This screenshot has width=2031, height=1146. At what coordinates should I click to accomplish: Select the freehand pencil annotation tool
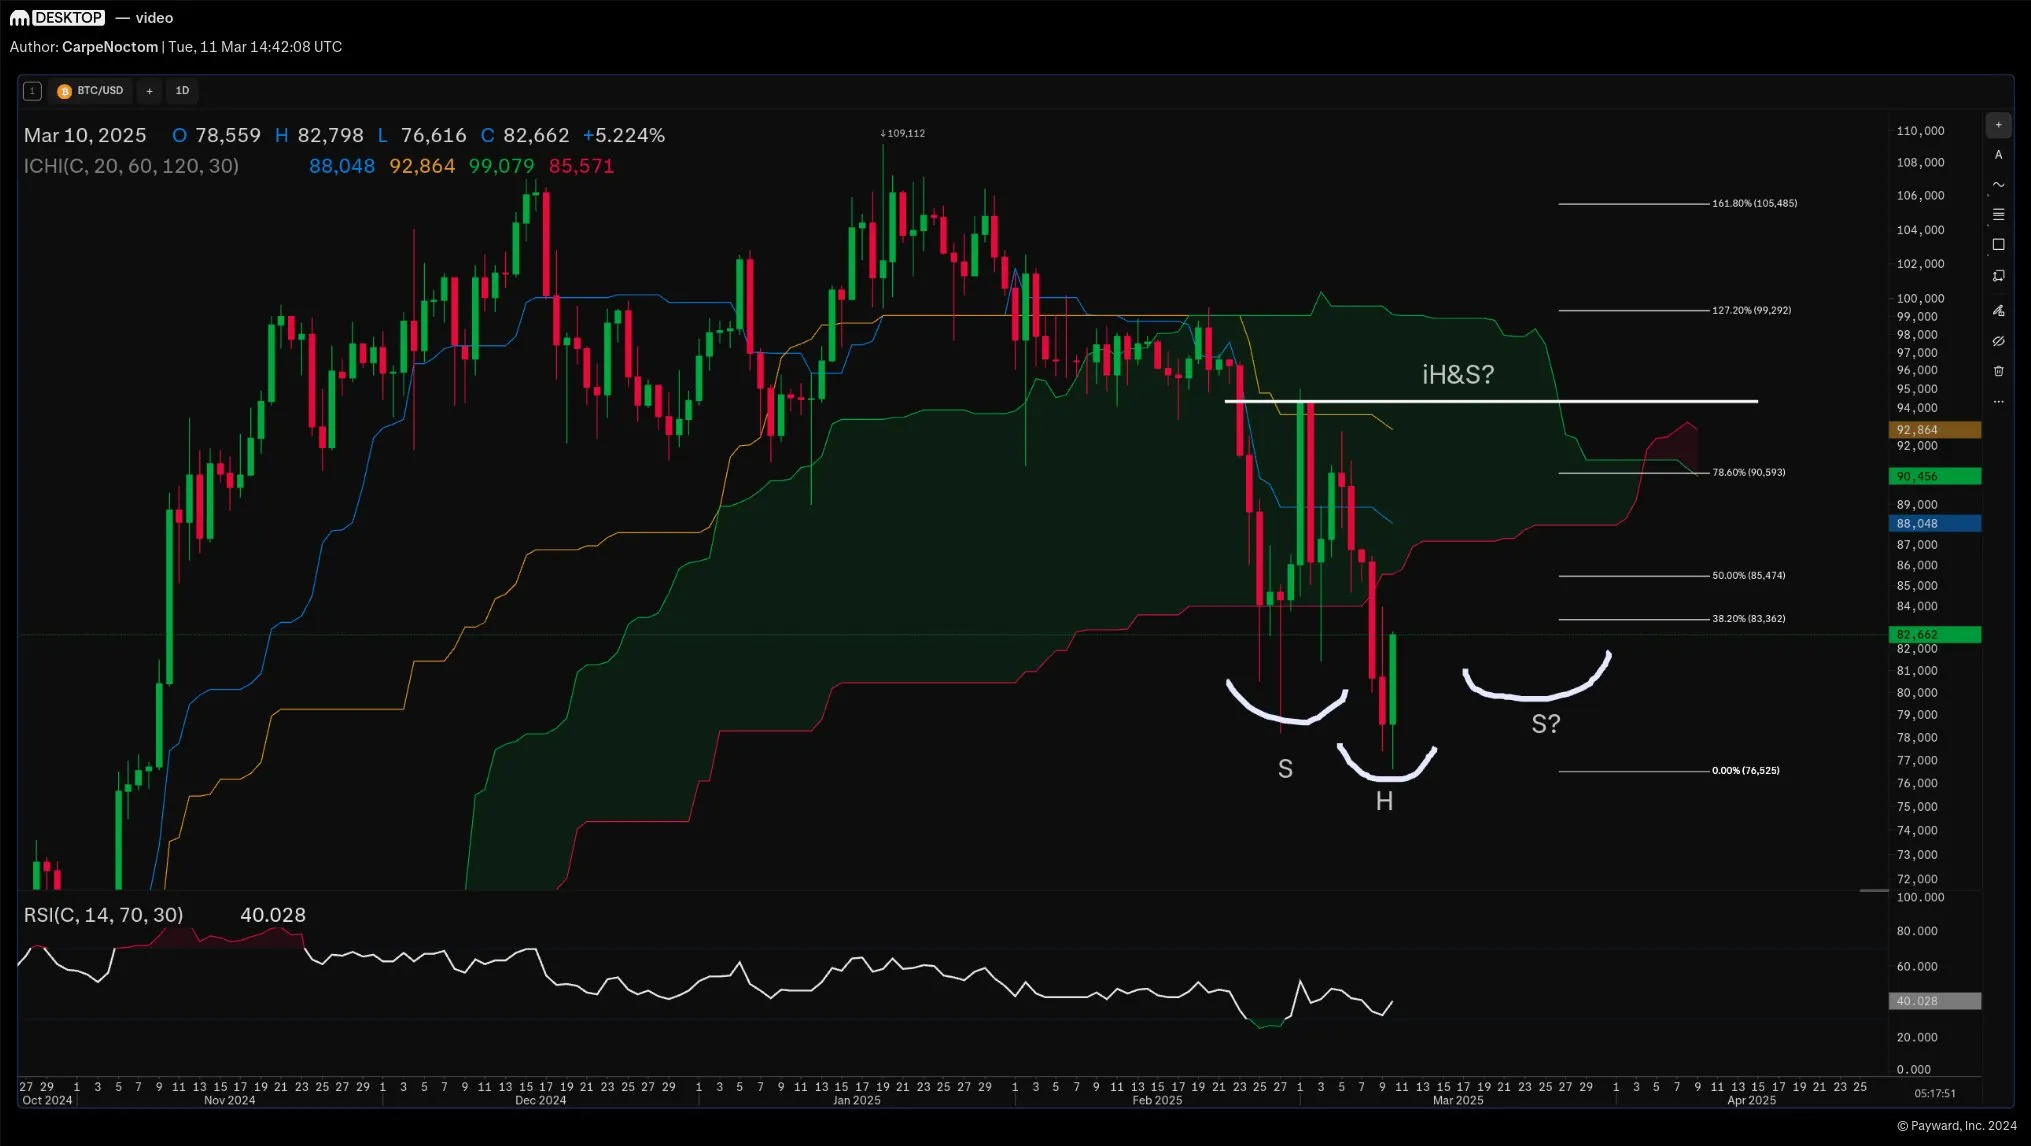point(1998,311)
